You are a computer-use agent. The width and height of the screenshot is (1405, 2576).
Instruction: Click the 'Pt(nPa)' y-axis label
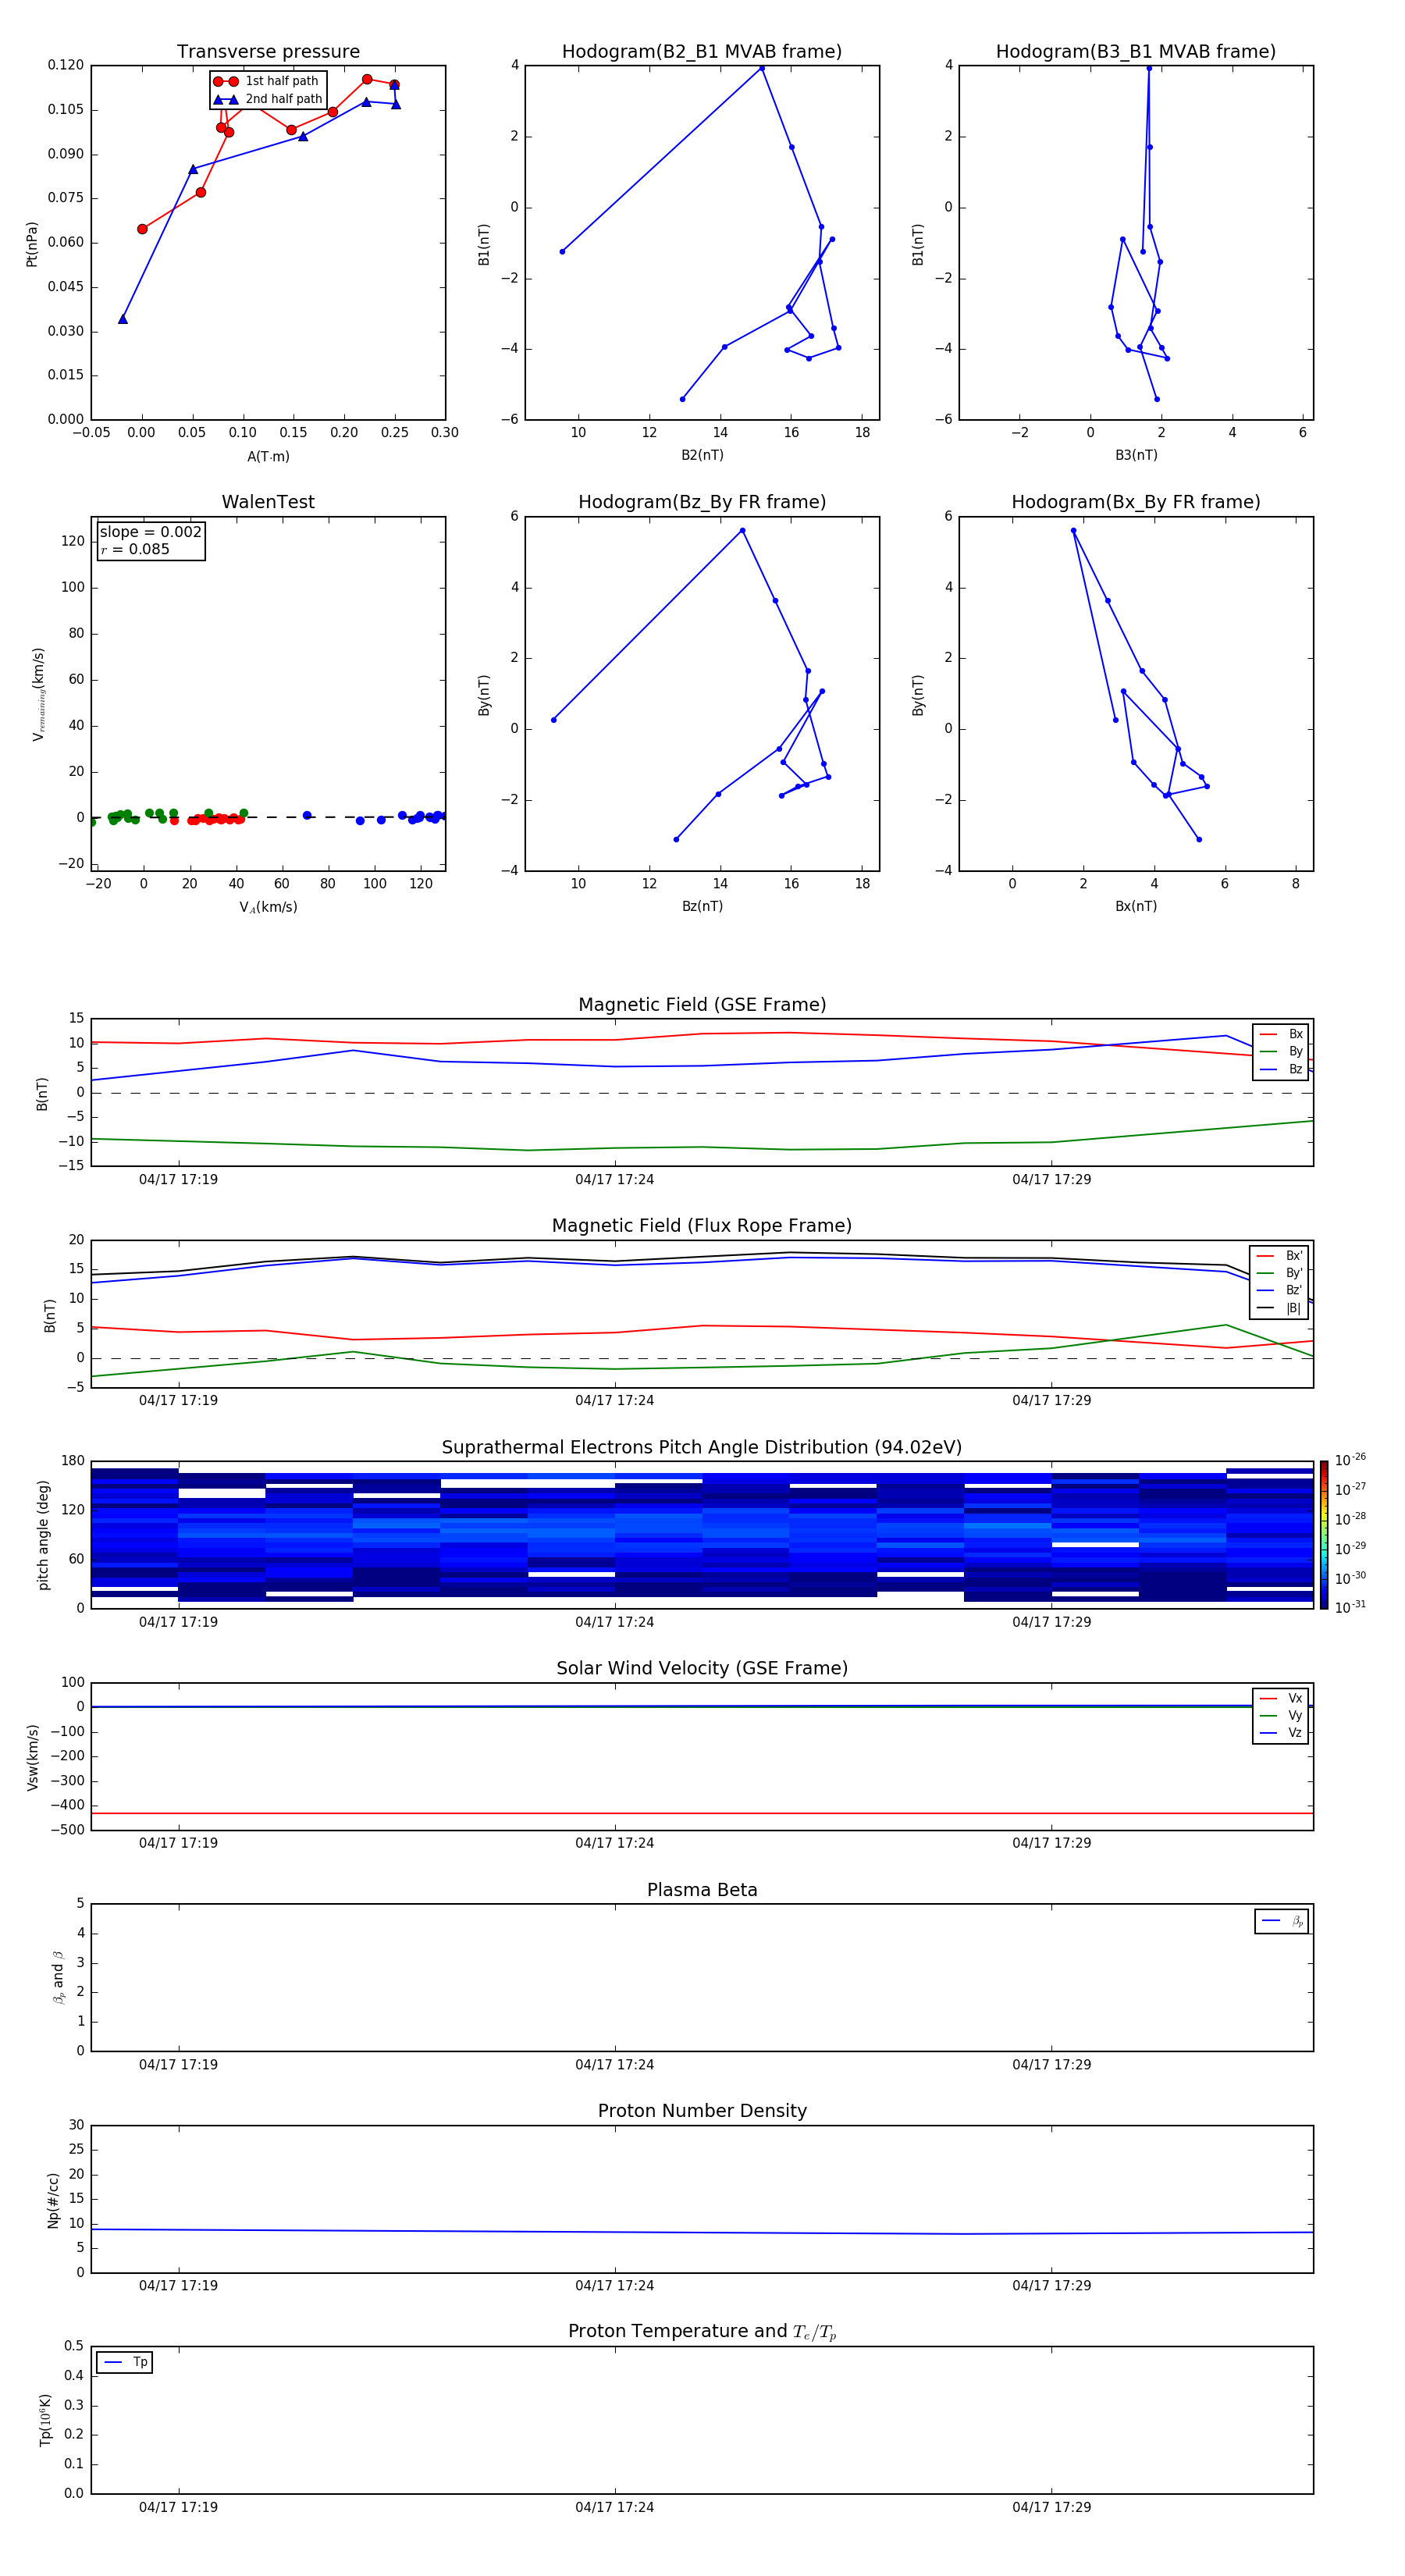pyautogui.click(x=32, y=244)
